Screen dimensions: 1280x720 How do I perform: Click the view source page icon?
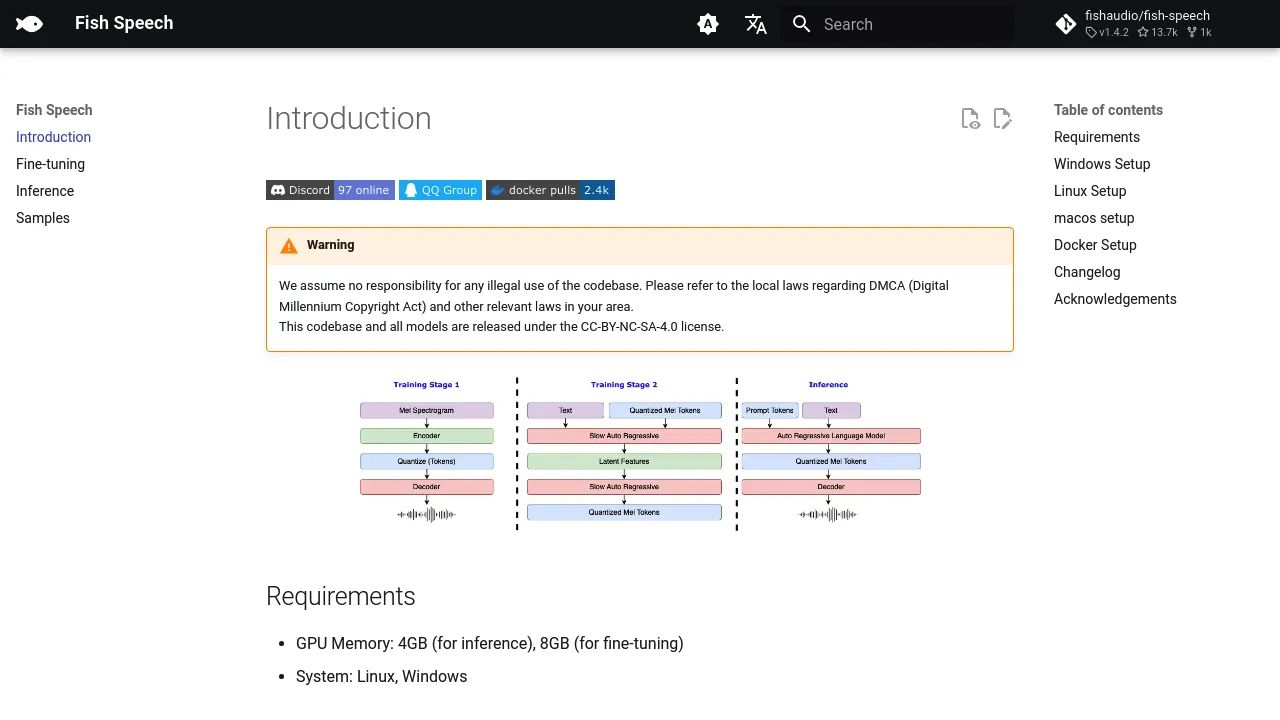pyautogui.click(x=970, y=119)
